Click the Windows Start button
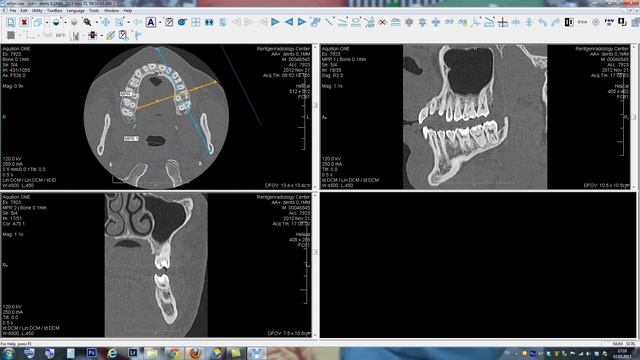The image size is (640, 360). (x=8, y=353)
